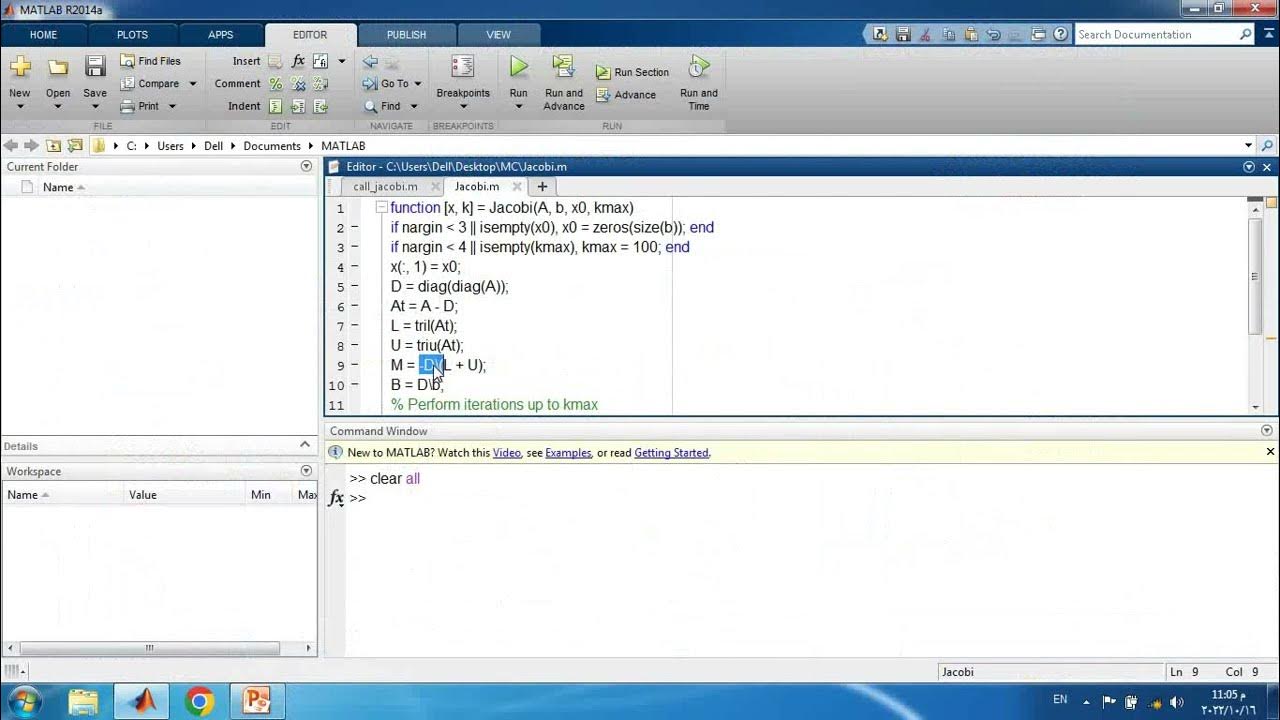Click the fx insert function icon
The width and height of the screenshot is (1280, 720).
(298, 61)
